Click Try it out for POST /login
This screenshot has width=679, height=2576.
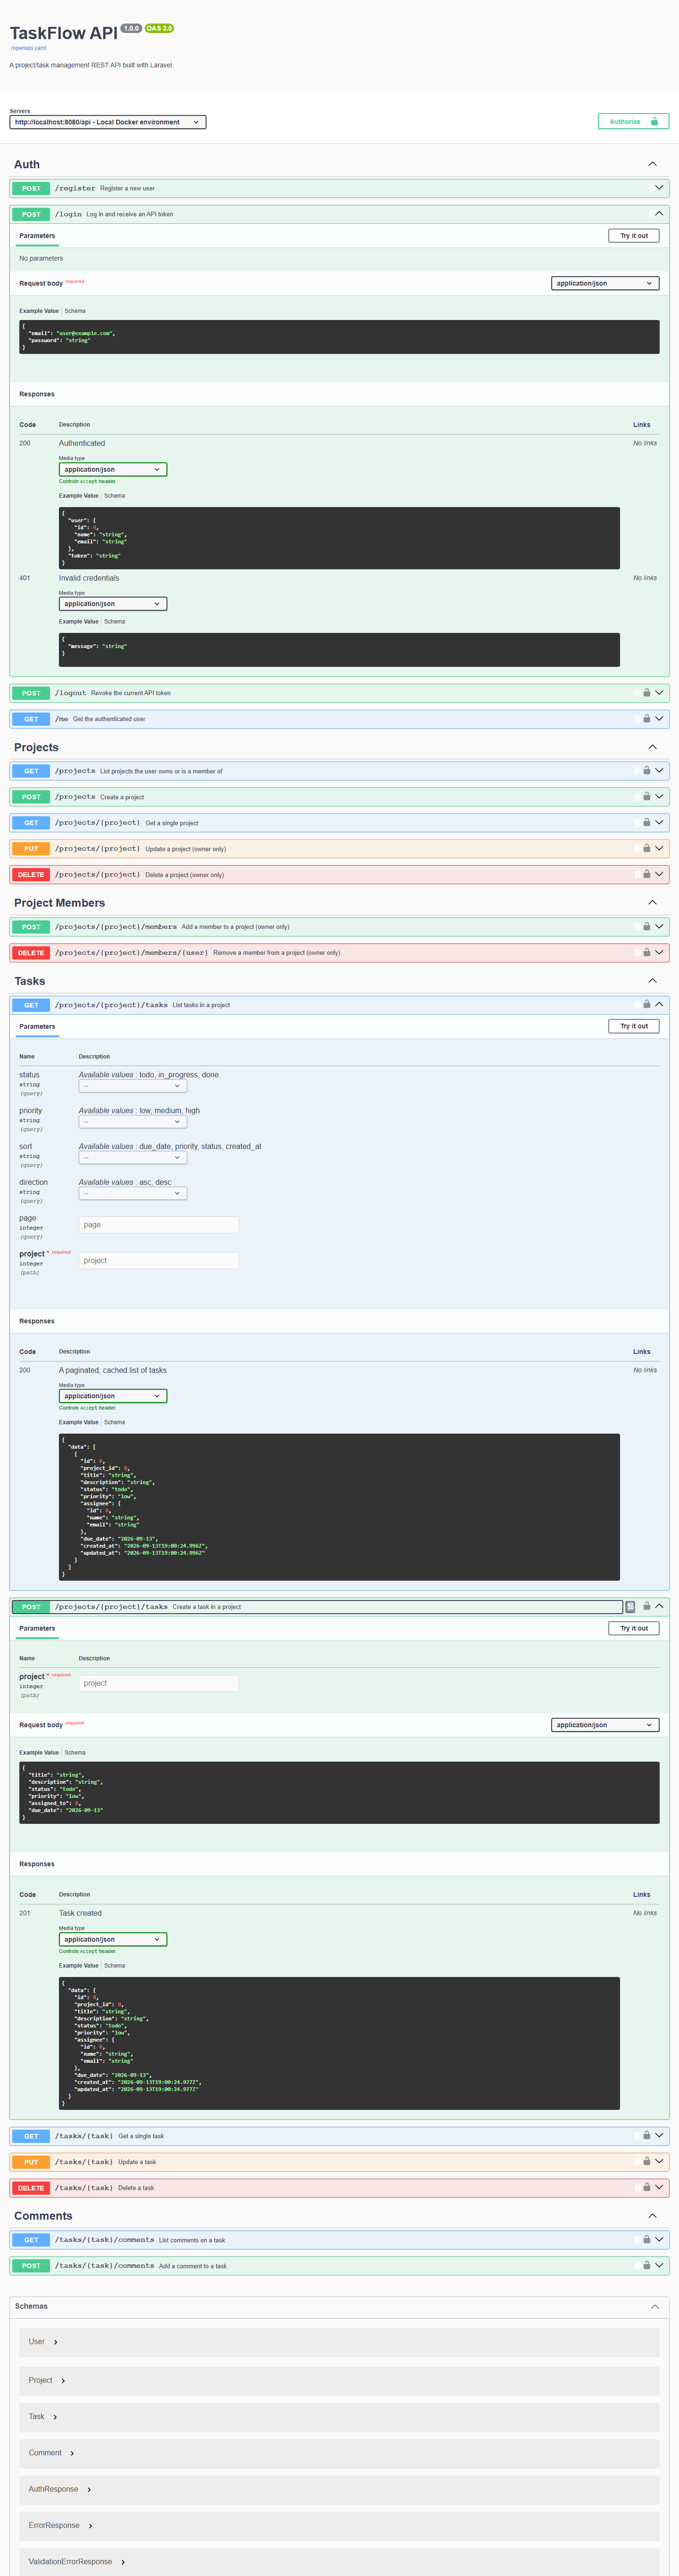[x=634, y=236]
